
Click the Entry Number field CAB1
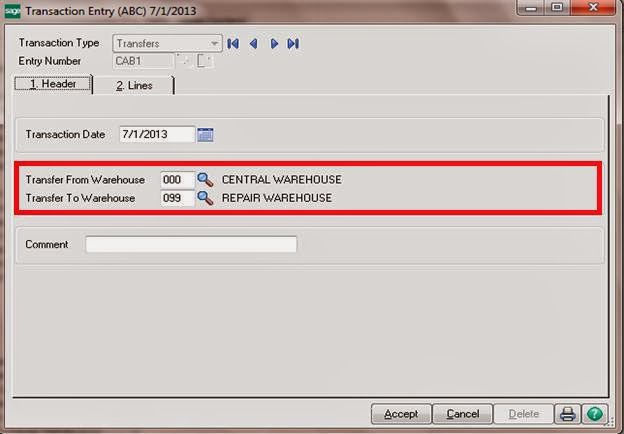[143, 61]
